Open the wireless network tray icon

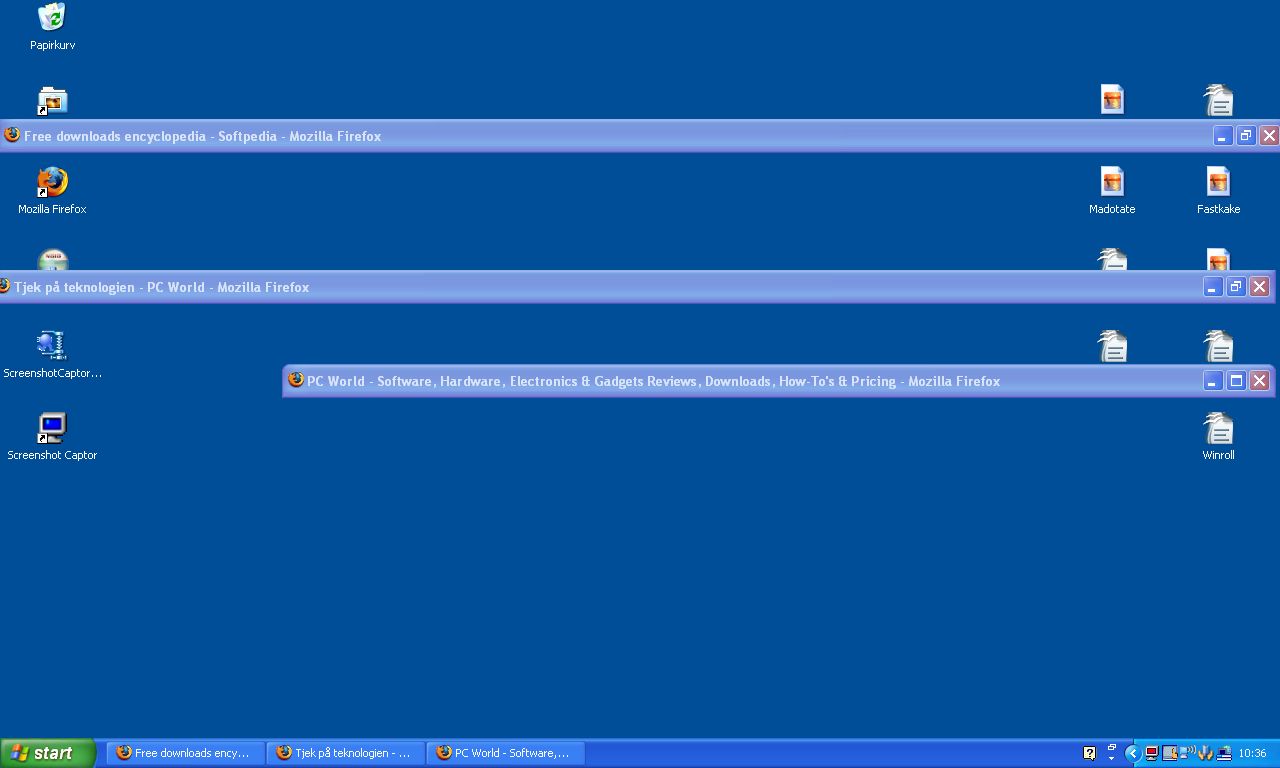tap(1187, 753)
